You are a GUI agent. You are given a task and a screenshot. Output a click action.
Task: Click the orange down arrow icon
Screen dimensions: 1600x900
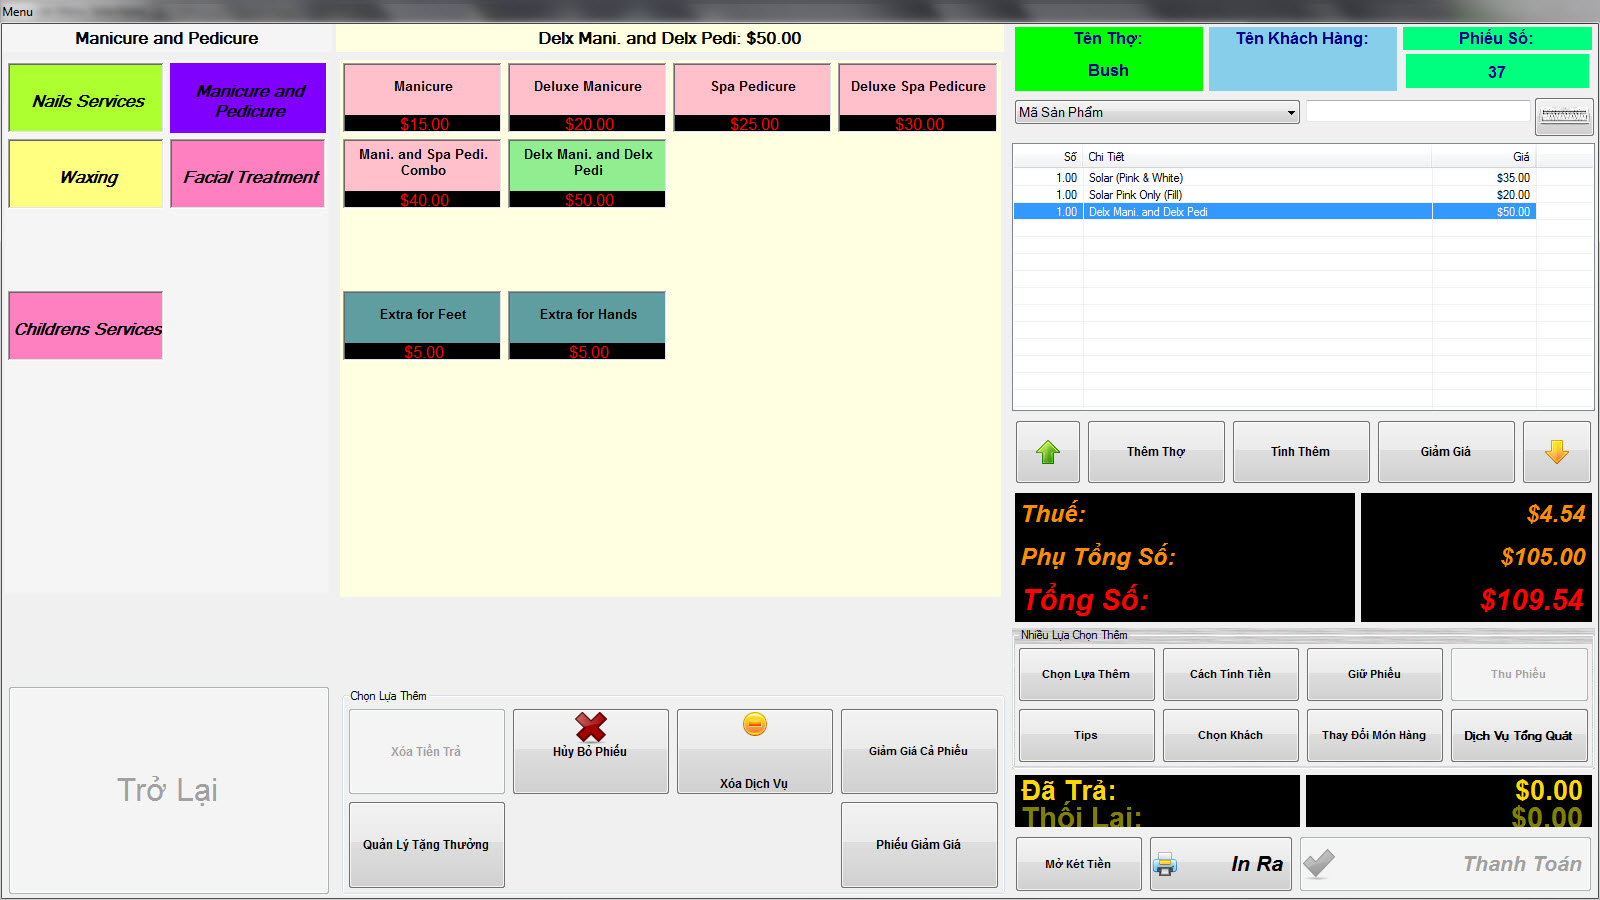point(1556,452)
